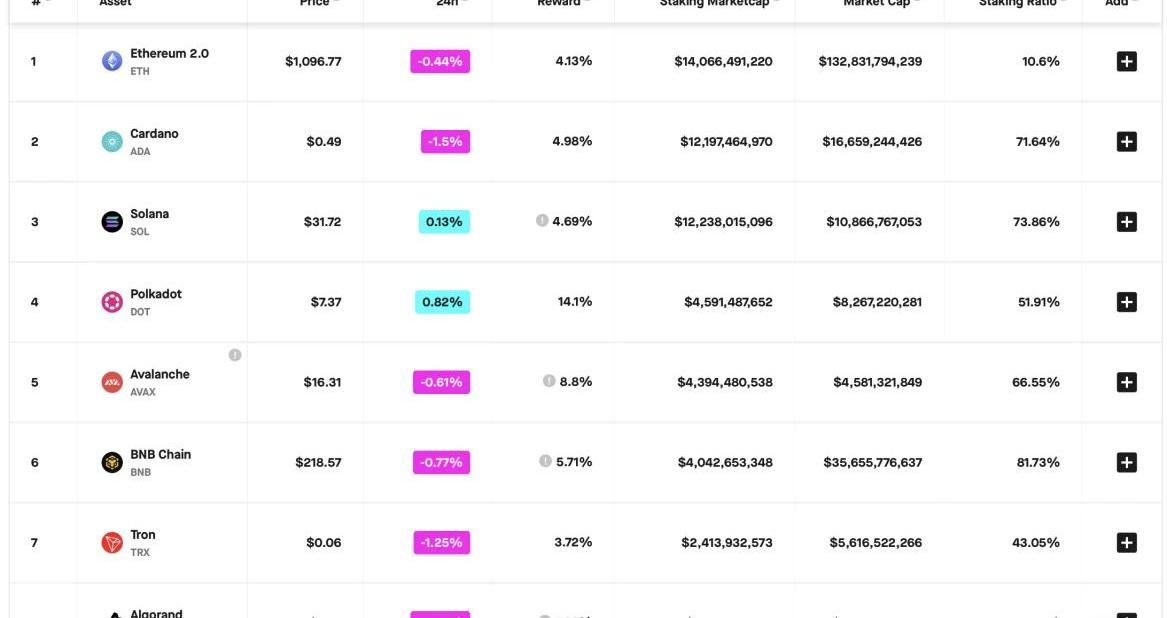This screenshot has height=618, width=1167.
Task: Add BNB Chain via its plus button
Action: point(1126,462)
